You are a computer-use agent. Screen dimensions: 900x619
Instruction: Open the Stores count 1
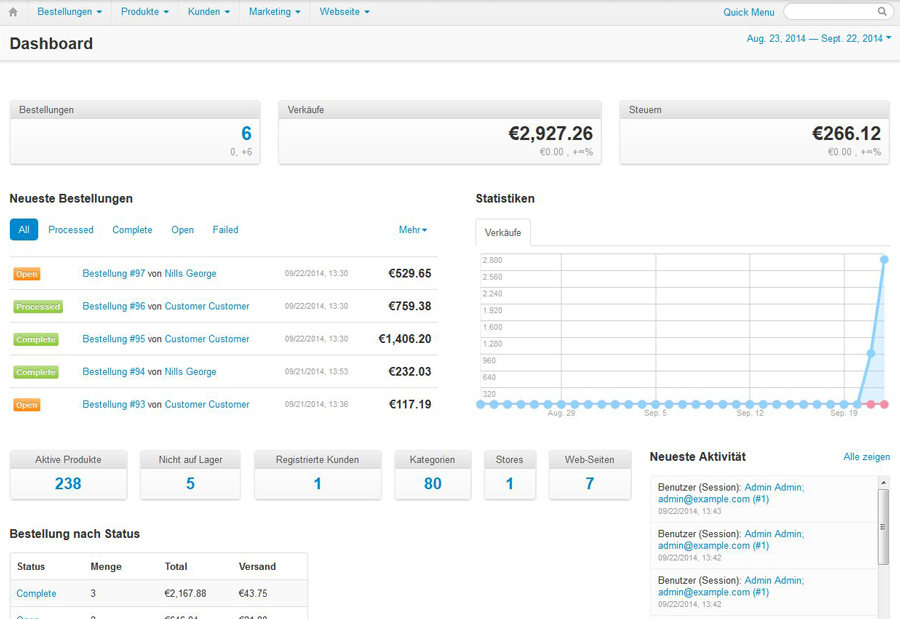510,483
